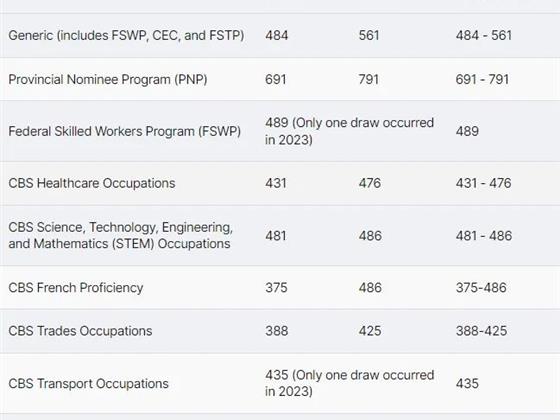Image resolution: width=560 pixels, height=420 pixels.
Task: Select the 388-425 range value
Action: click(x=481, y=331)
